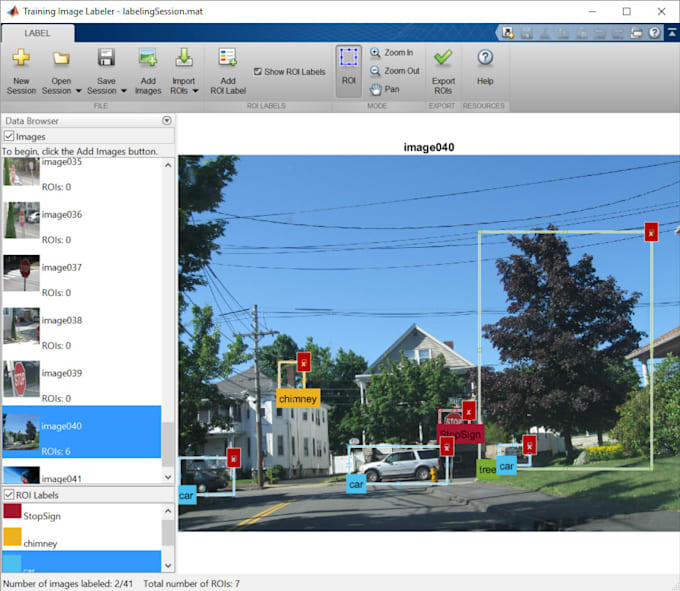Uncheck the Show ROI Labels checkbox
The height and width of the screenshot is (591, 680).
pyautogui.click(x=258, y=72)
